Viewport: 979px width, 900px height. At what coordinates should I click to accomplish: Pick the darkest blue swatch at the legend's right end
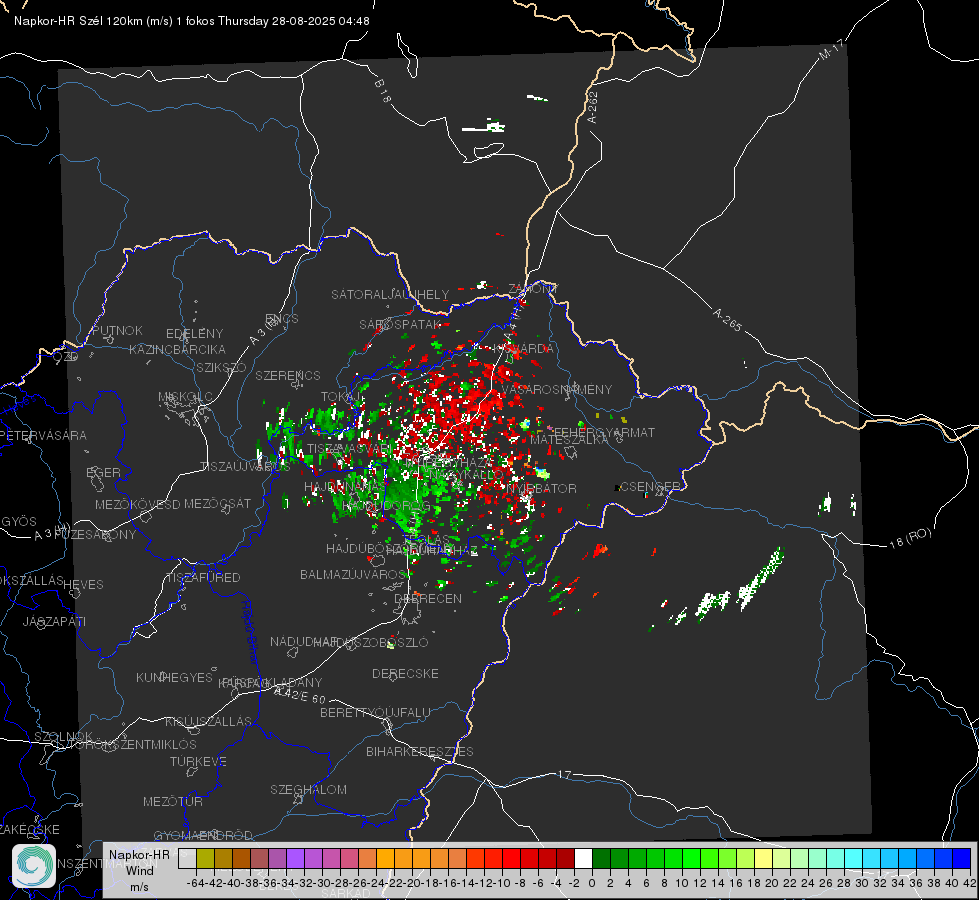coord(962,858)
